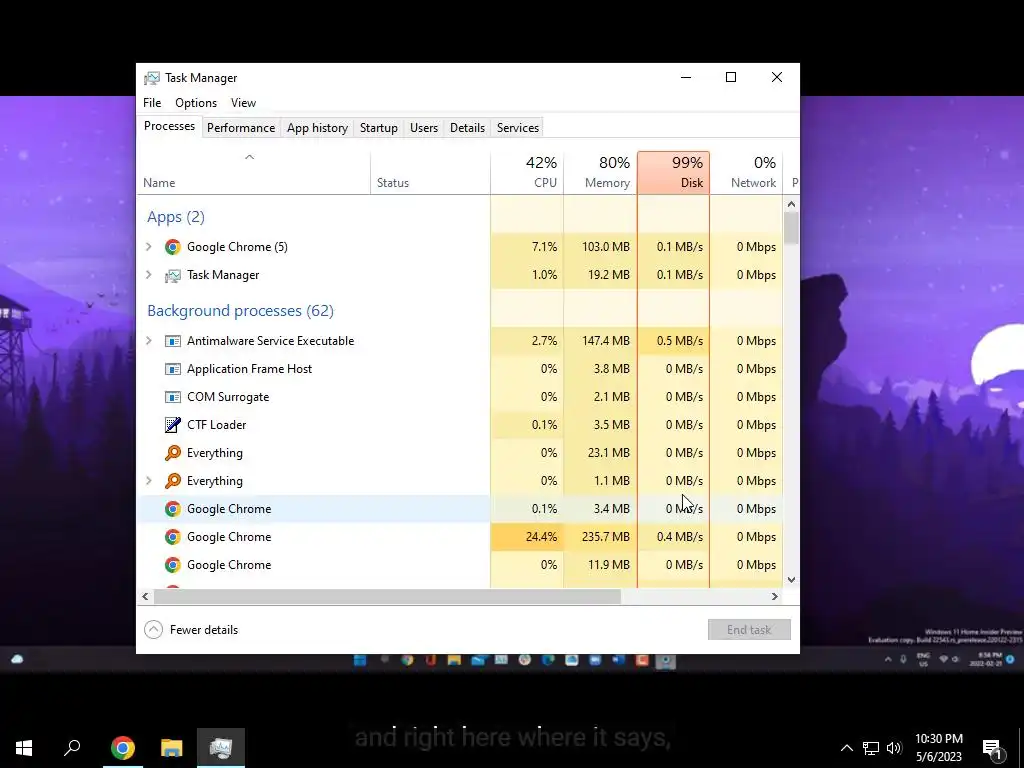Click the Chrome icon in Google Chrome (5) row

pos(172,247)
